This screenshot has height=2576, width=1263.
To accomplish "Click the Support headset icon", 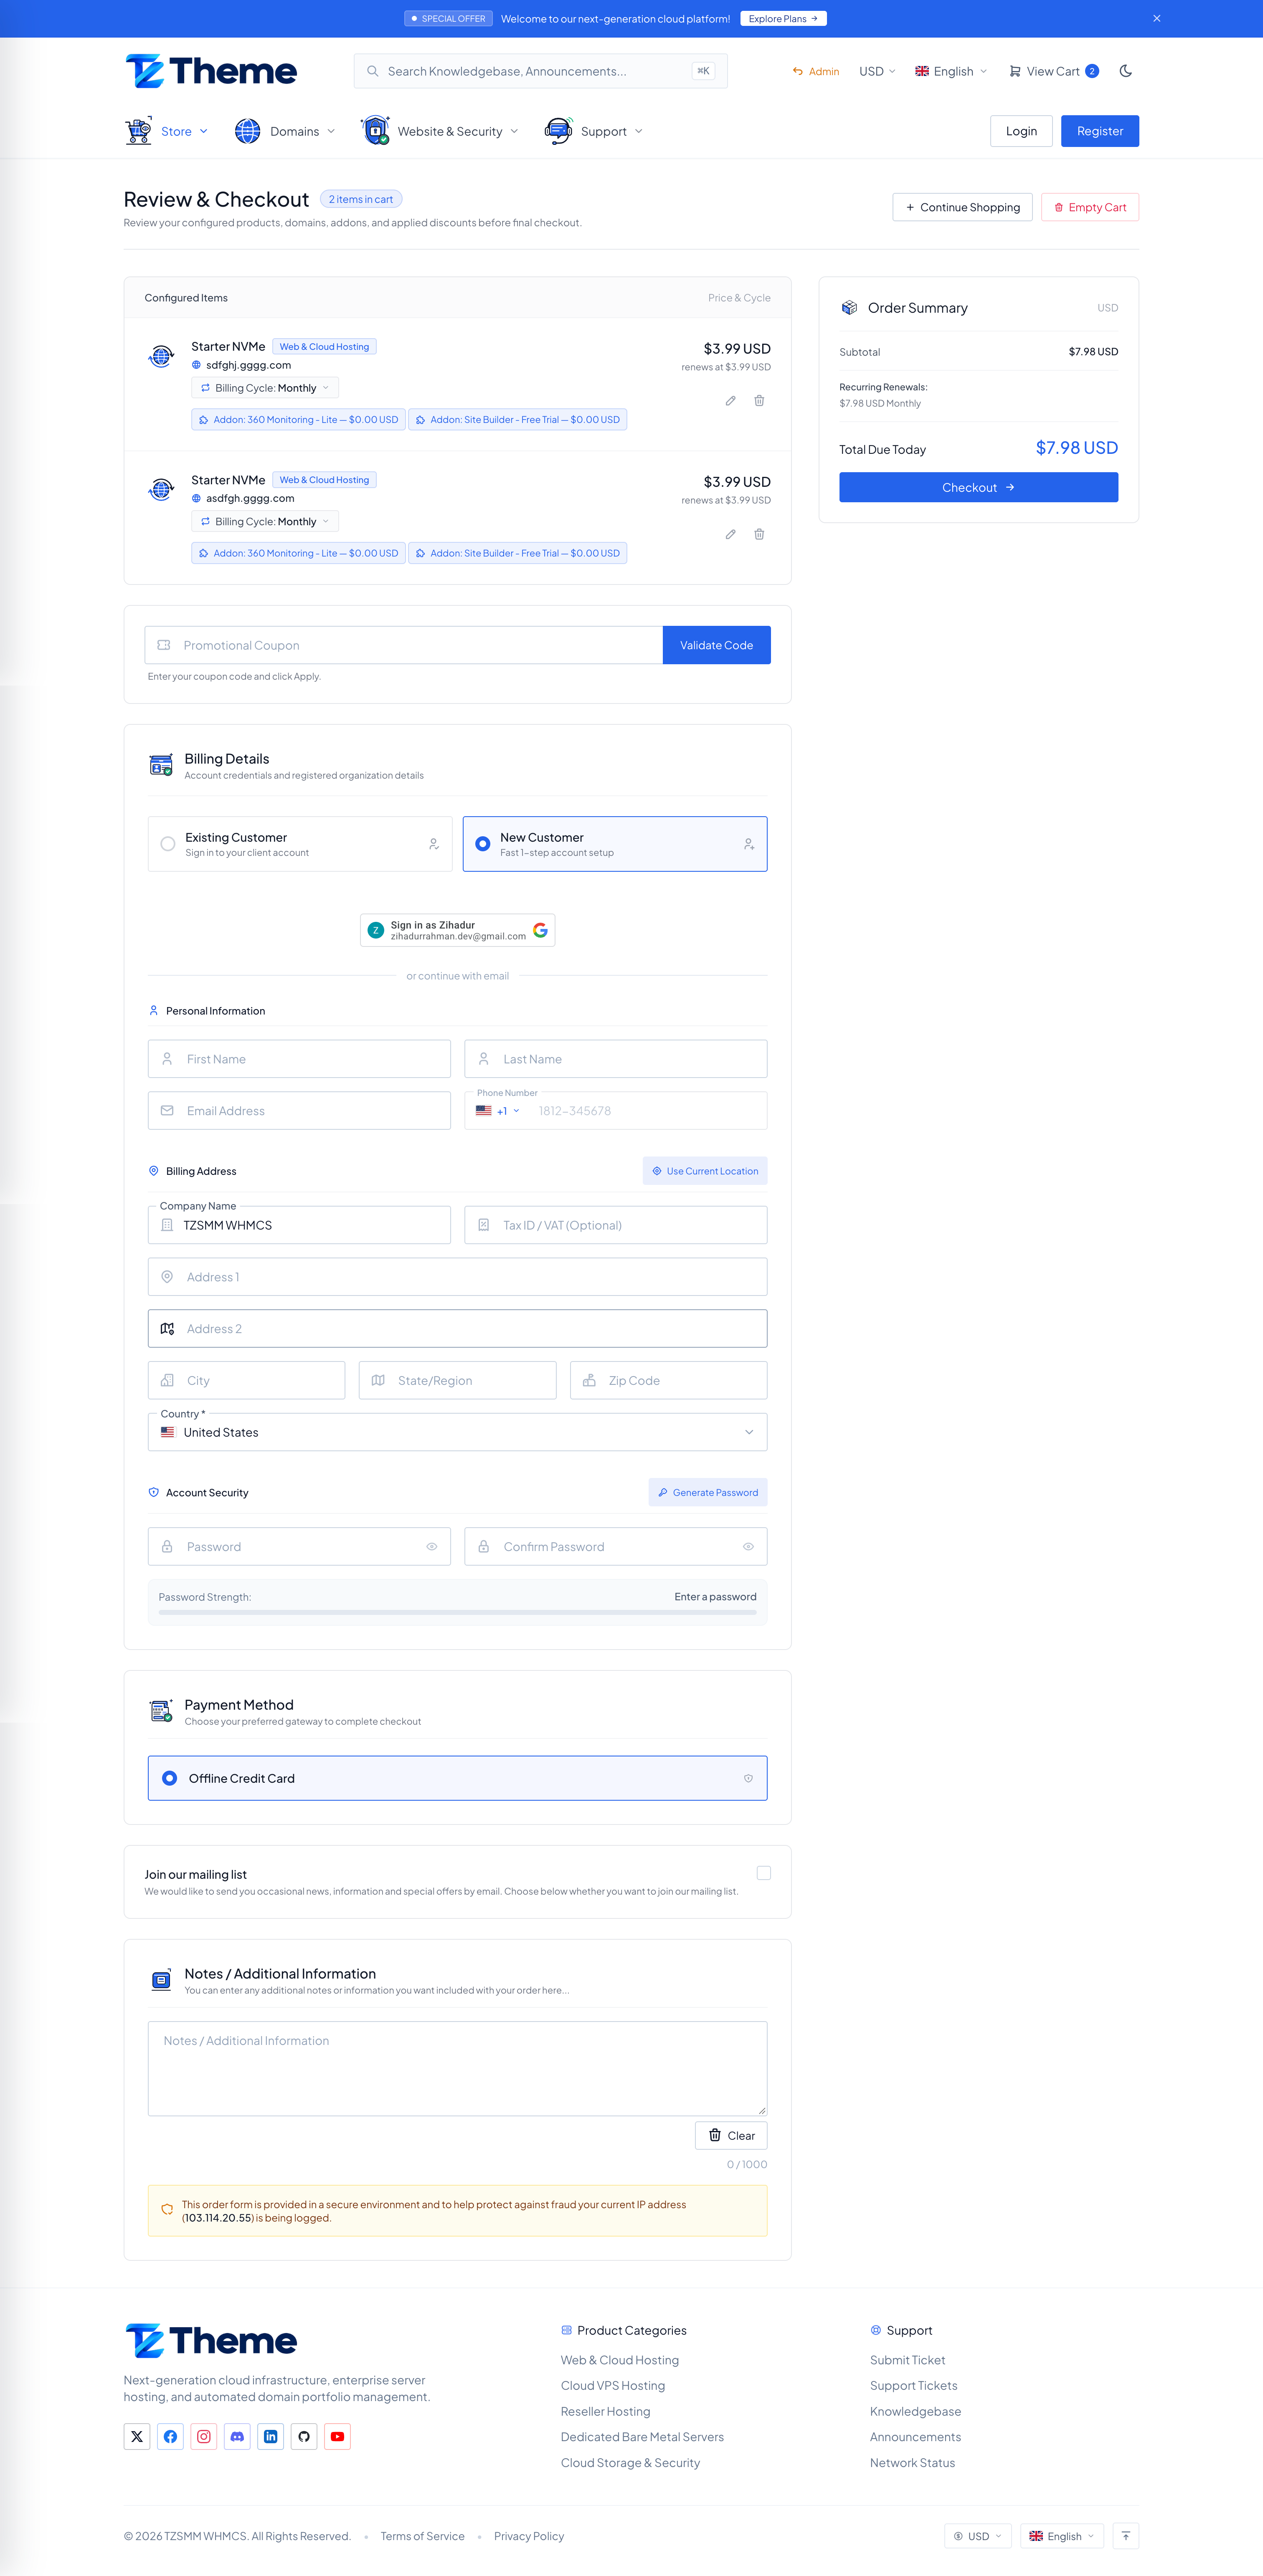I will [558, 131].
